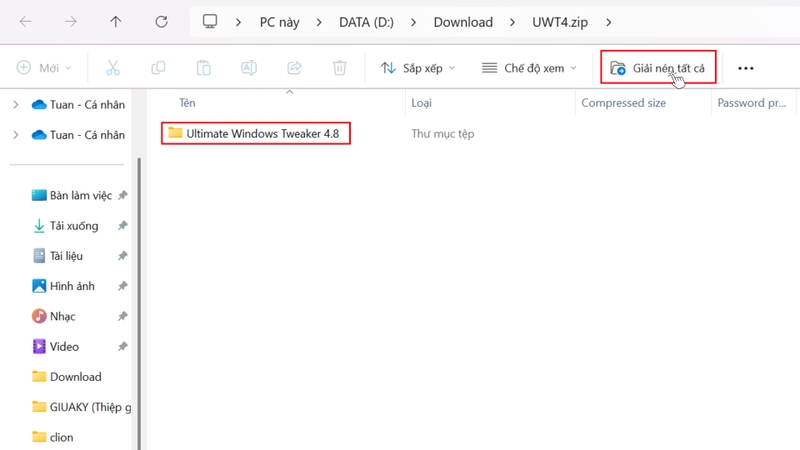Expand chevron after DATA (D:) breadcrumb
The height and width of the screenshot is (450, 800).
click(413, 22)
